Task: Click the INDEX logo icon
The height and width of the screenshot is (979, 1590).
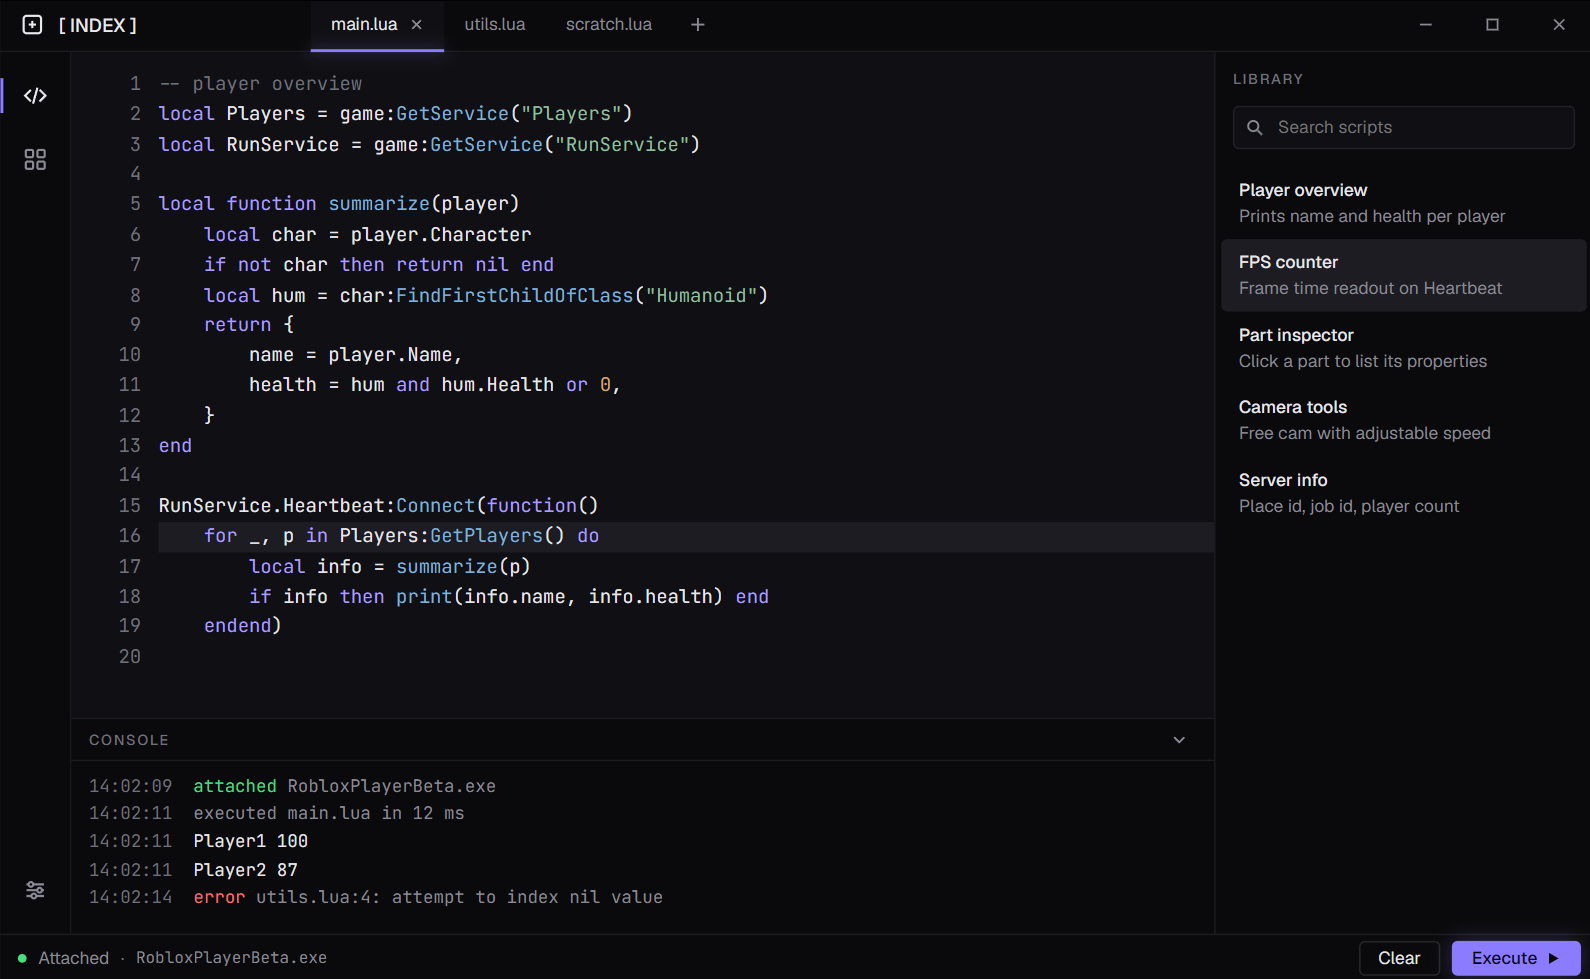Action: click(x=32, y=25)
